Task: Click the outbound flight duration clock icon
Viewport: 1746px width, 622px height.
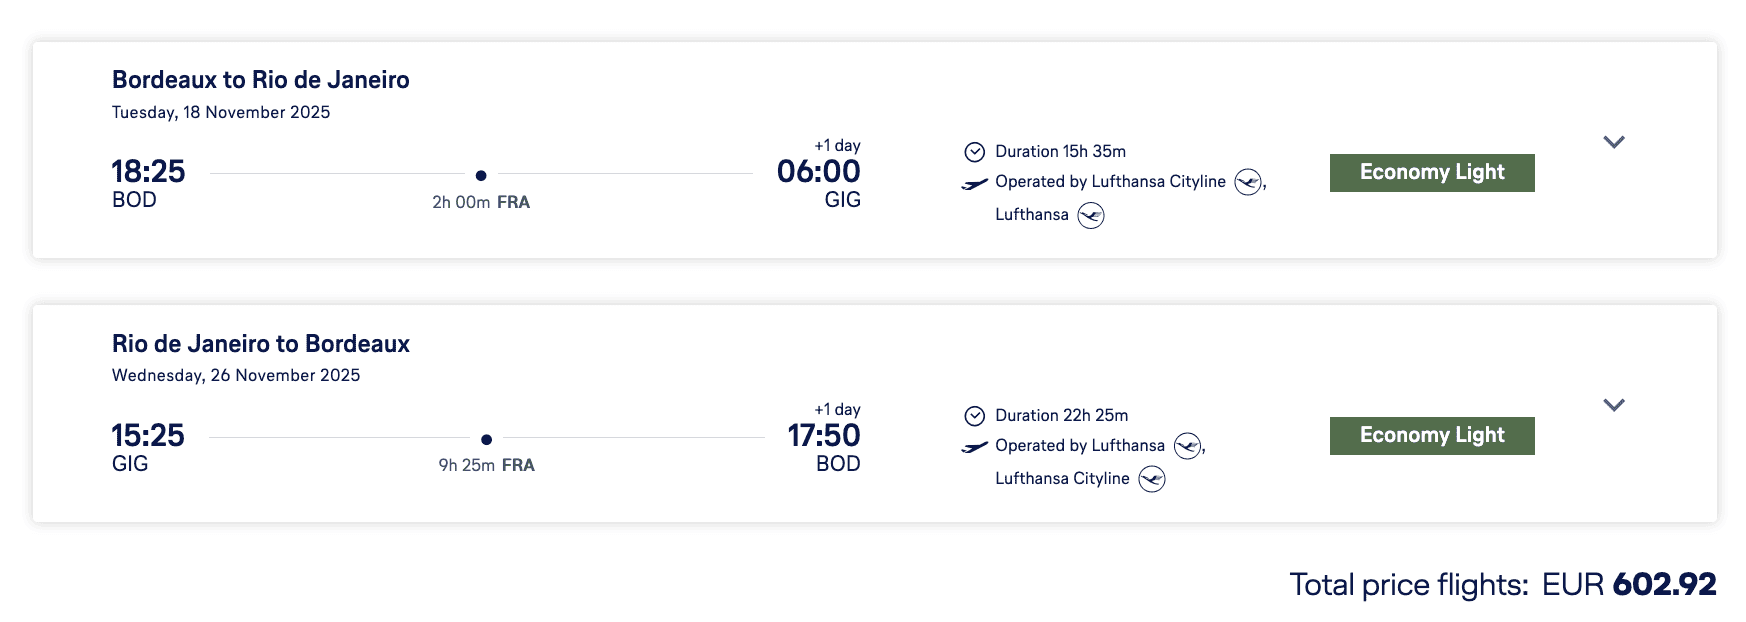Action: [x=974, y=152]
